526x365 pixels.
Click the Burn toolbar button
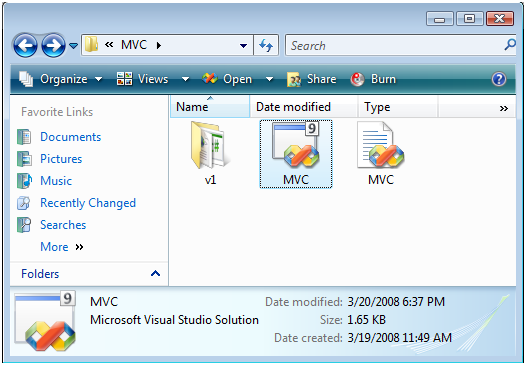tap(373, 79)
